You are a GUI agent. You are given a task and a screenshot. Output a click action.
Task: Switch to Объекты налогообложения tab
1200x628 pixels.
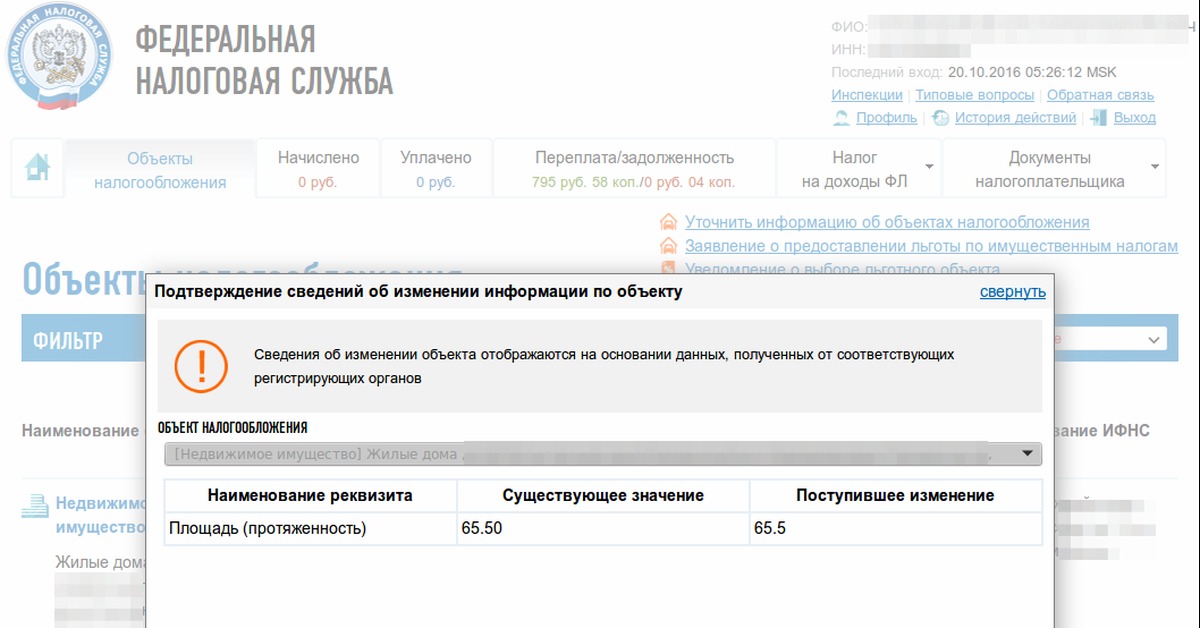coord(160,170)
